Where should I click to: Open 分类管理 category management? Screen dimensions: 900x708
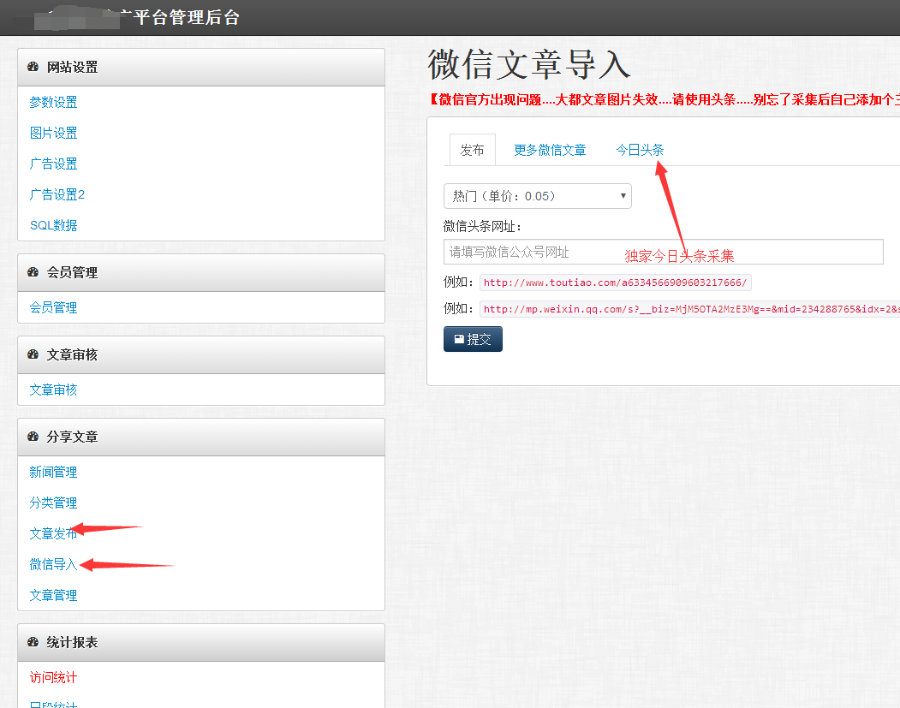point(52,502)
